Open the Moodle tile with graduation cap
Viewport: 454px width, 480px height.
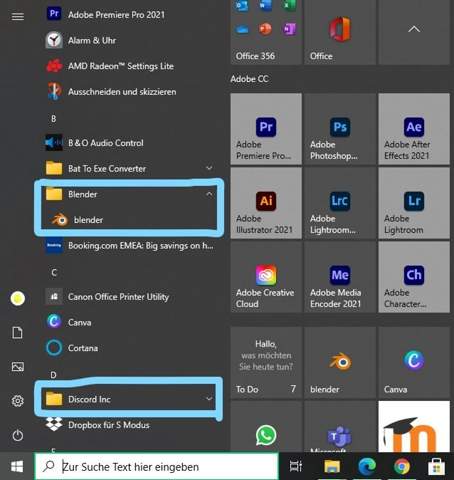tap(414, 427)
